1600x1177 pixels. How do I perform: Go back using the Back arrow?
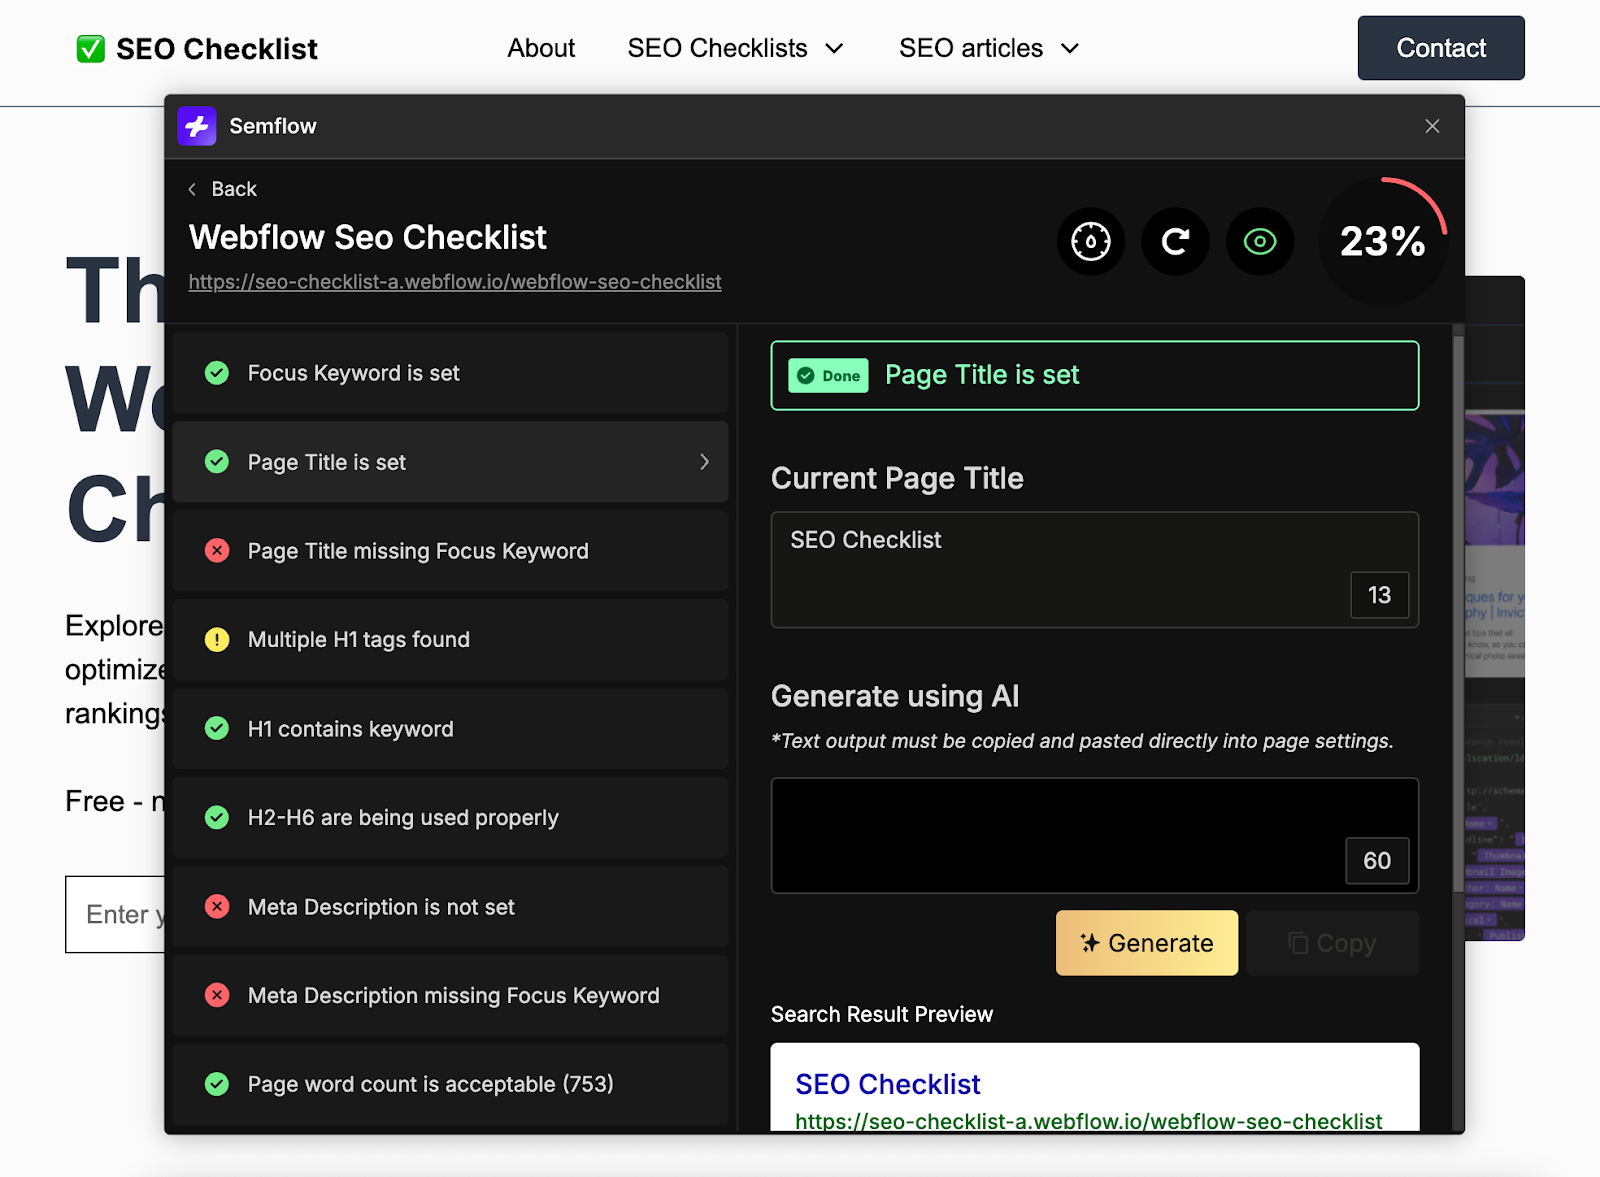pos(222,189)
